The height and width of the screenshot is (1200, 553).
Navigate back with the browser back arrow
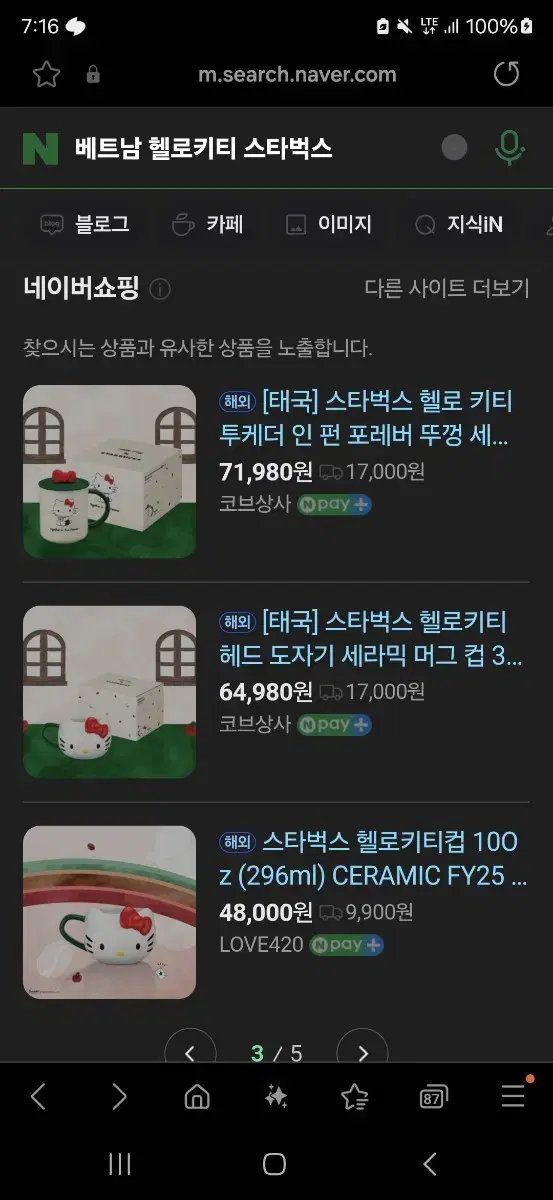pyautogui.click(x=38, y=1097)
